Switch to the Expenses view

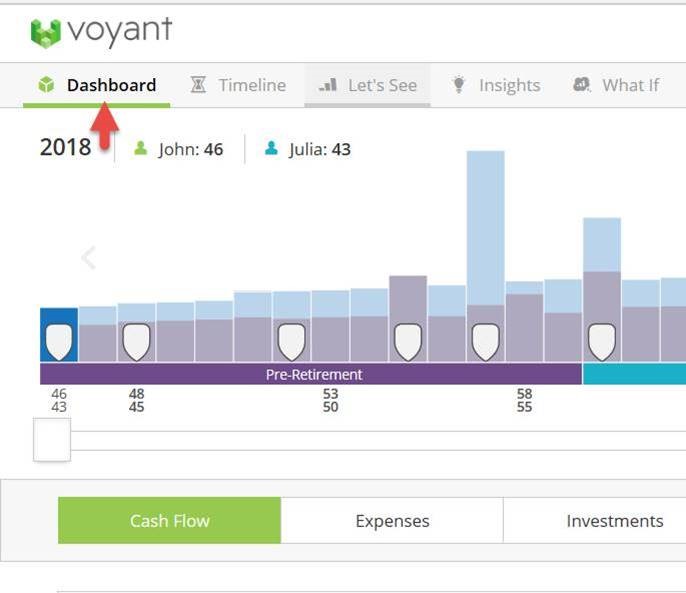392,521
